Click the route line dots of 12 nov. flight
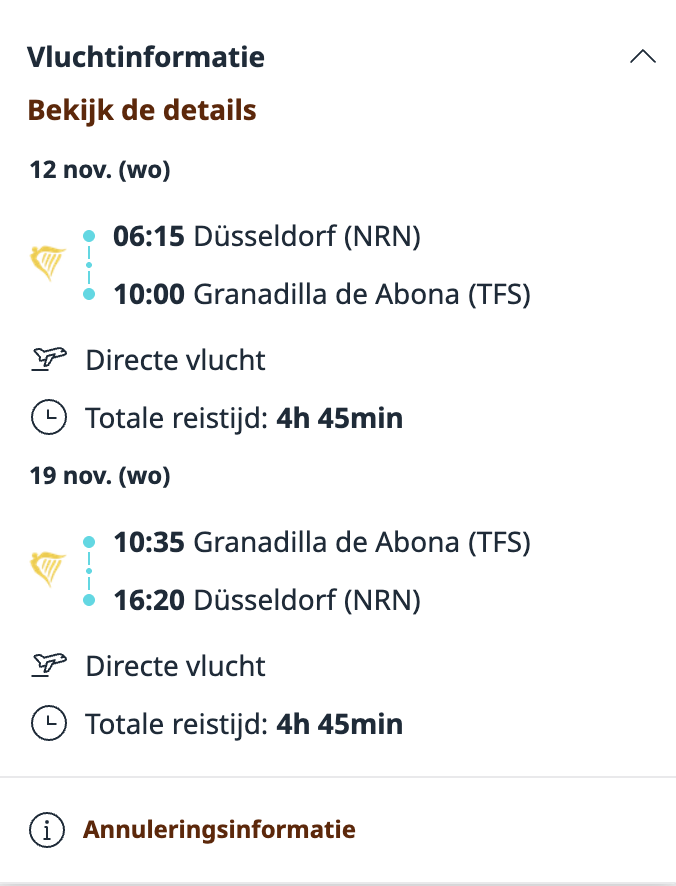The width and height of the screenshot is (676, 886). click(89, 265)
